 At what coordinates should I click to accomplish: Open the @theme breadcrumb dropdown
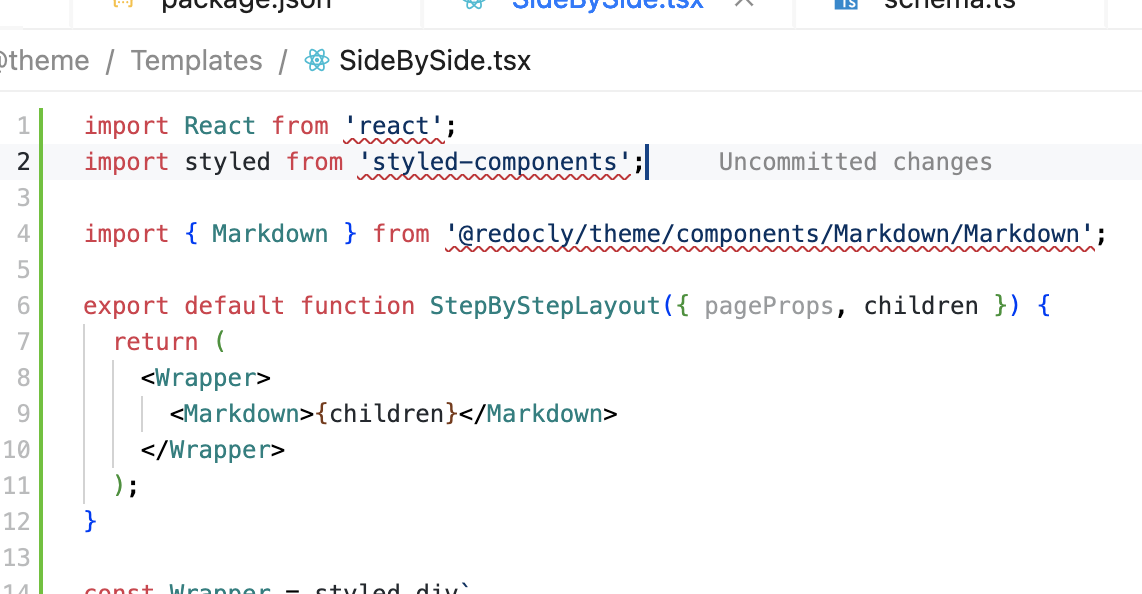(45, 61)
